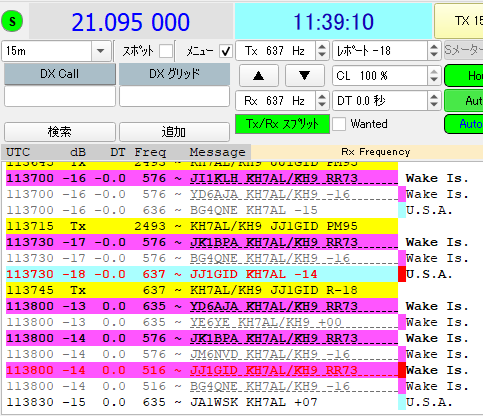Select Tx row KH7AL/KH9 JJ1GID PM95 at 113715
483x416 pixels.
pyautogui.click(x=202, y=226)
